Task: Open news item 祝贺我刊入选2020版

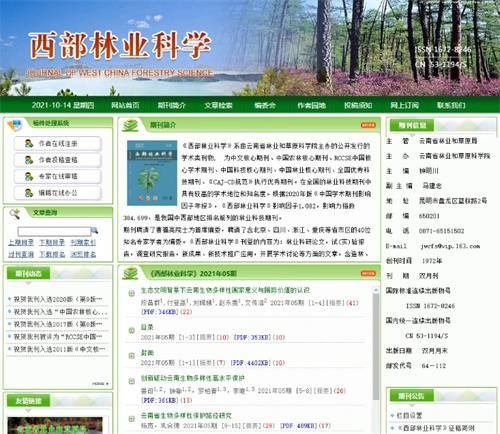Action: coord(58,299)
